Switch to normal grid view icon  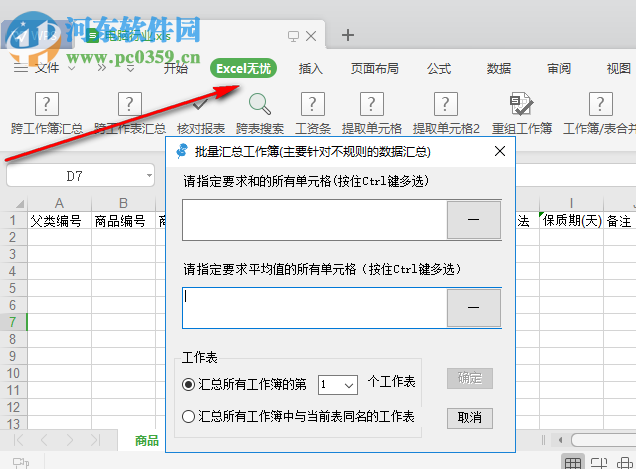[573, 463]
